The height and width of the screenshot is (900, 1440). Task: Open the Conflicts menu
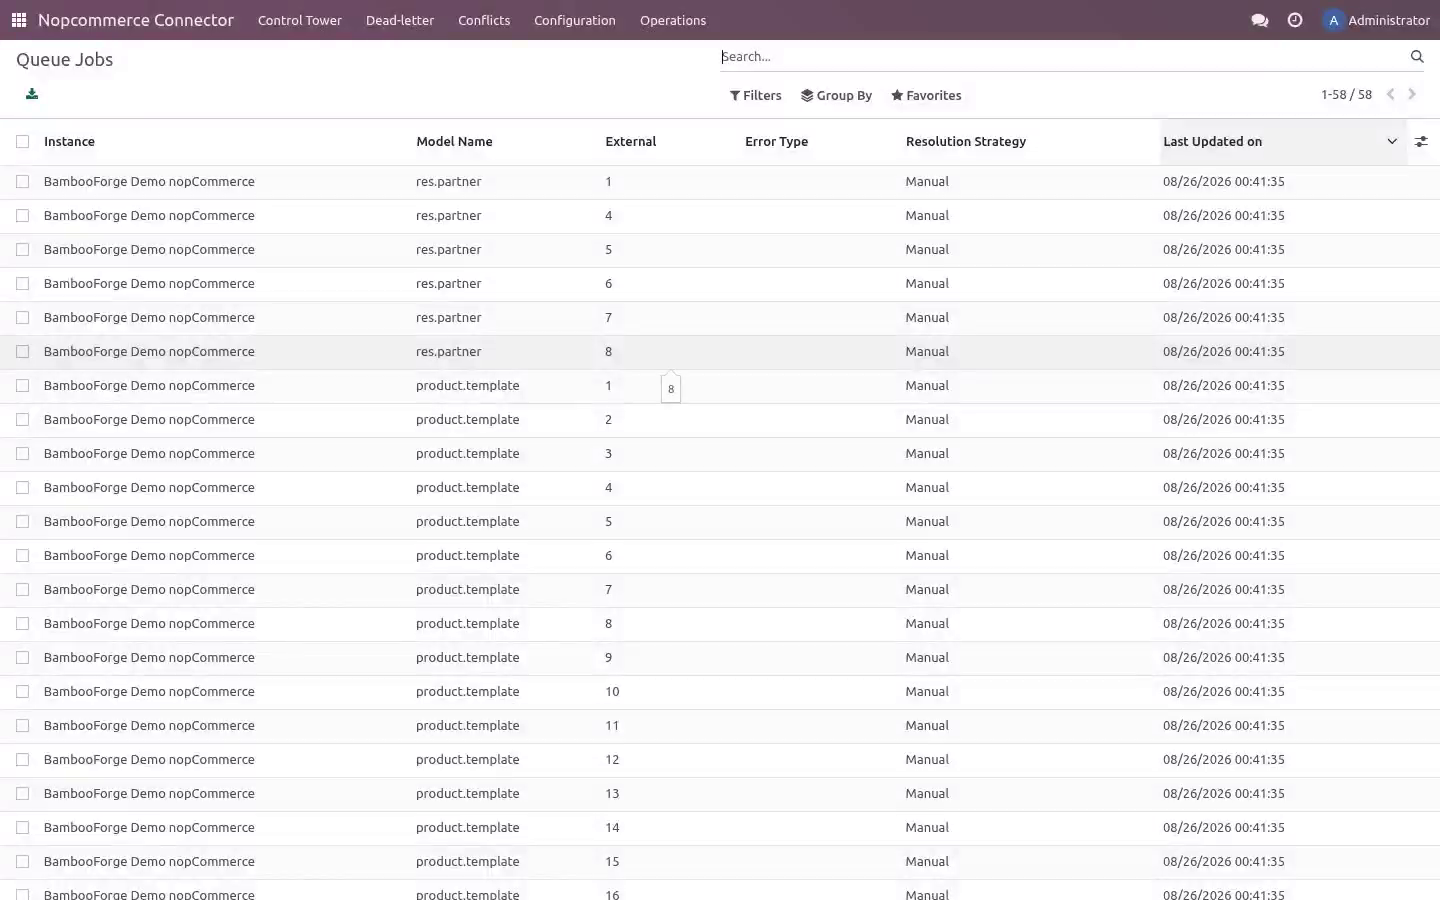tap(484, 20)
